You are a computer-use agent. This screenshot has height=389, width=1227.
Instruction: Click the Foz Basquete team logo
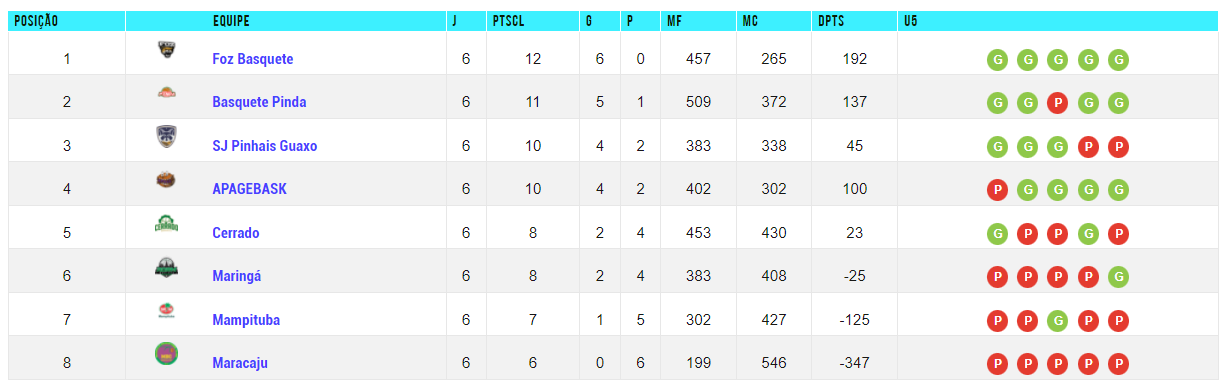pos(167,50)
